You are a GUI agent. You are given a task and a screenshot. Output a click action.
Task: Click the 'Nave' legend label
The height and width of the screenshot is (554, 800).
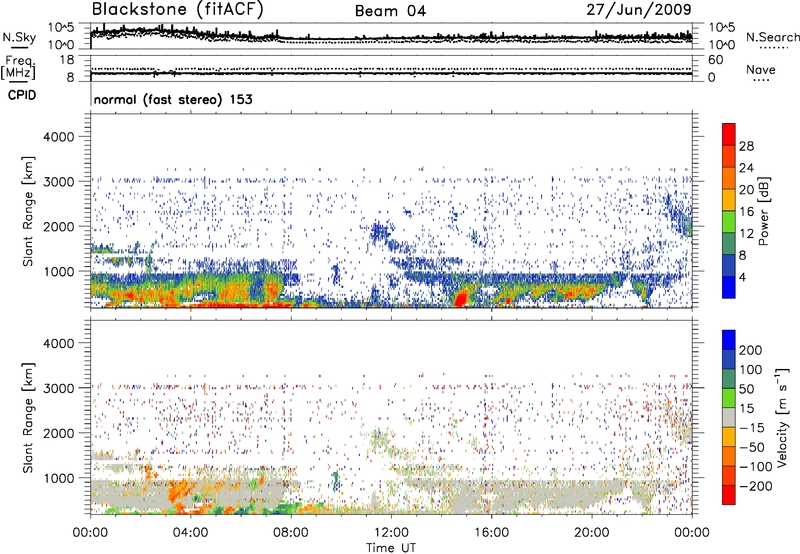pyautogui.click(x=761, y=69)
